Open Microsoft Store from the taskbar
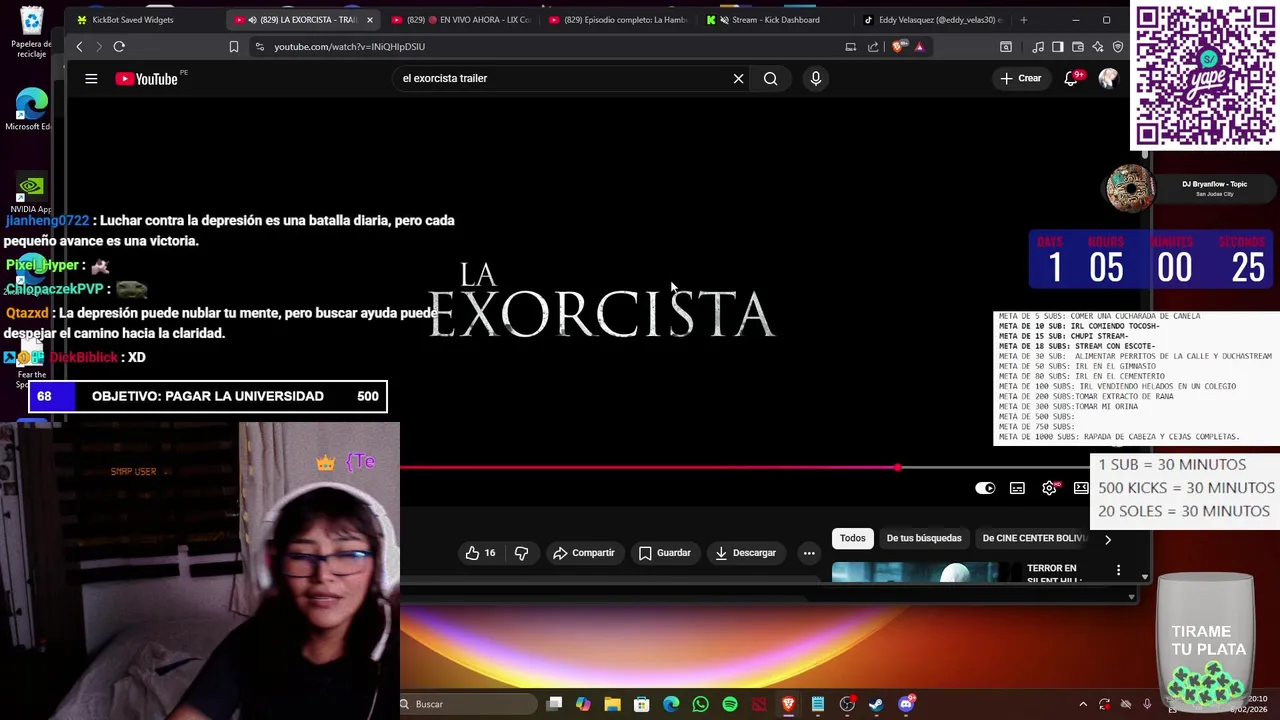The image size is (1280, 720). 641,704
